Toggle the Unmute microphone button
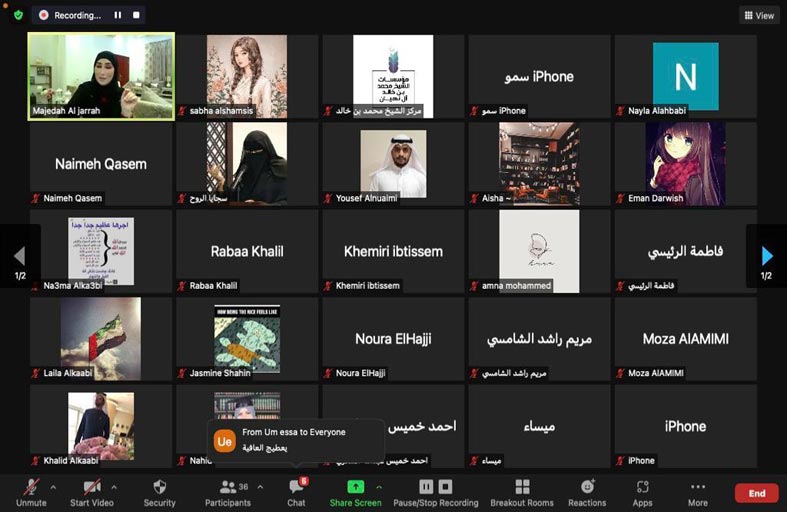Viewport: 787px width, 512px height. click(x=31, y=491)
